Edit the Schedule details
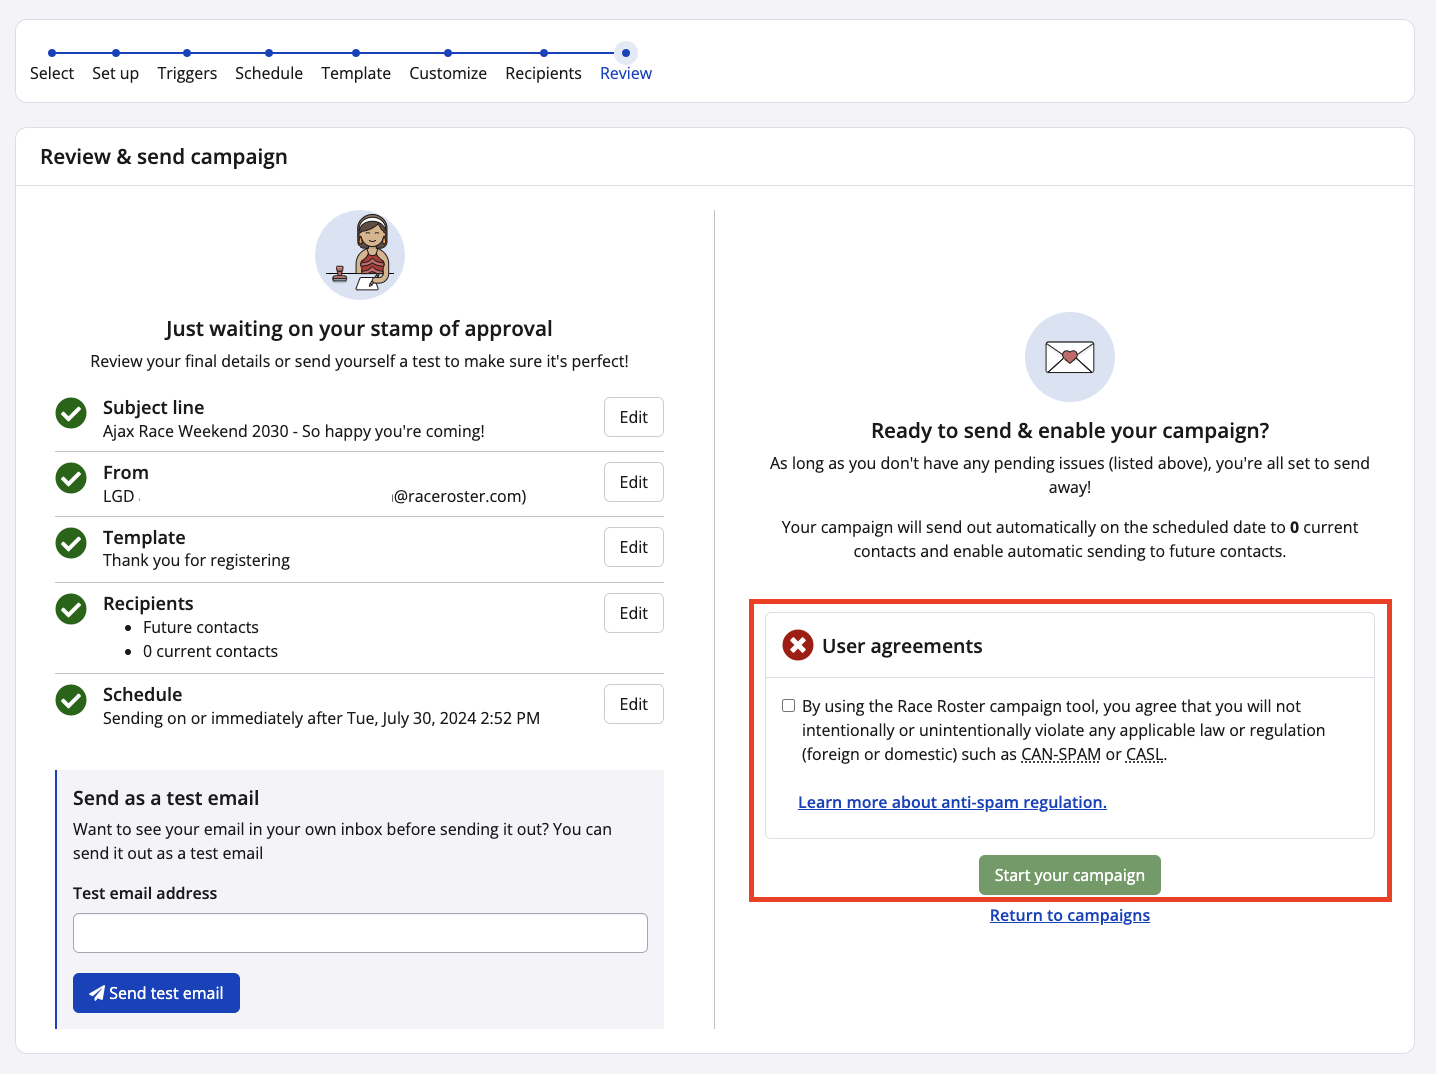The image size is (1436, 1074). (633, 704)
